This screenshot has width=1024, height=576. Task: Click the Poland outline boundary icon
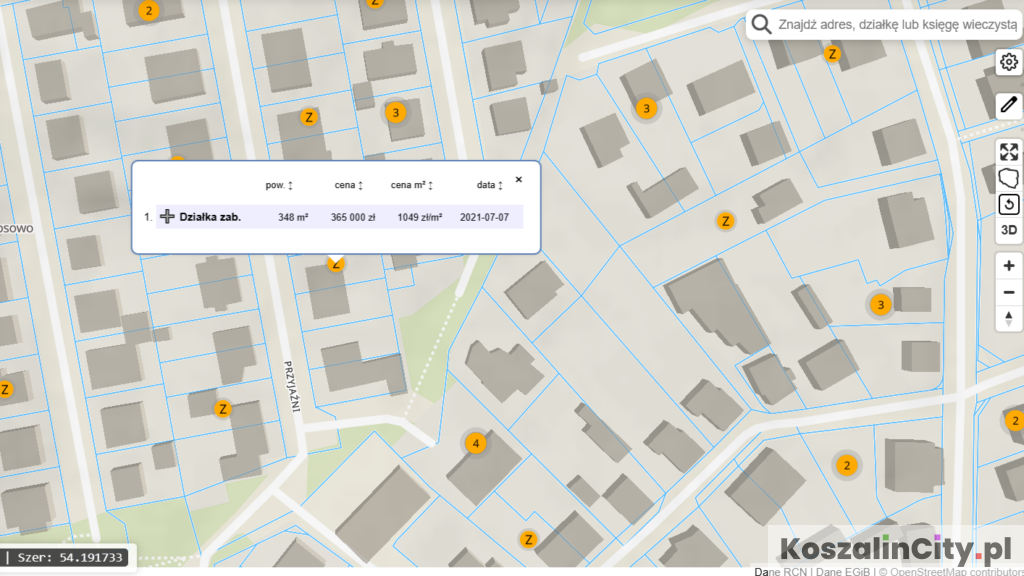pos(1009,178)
